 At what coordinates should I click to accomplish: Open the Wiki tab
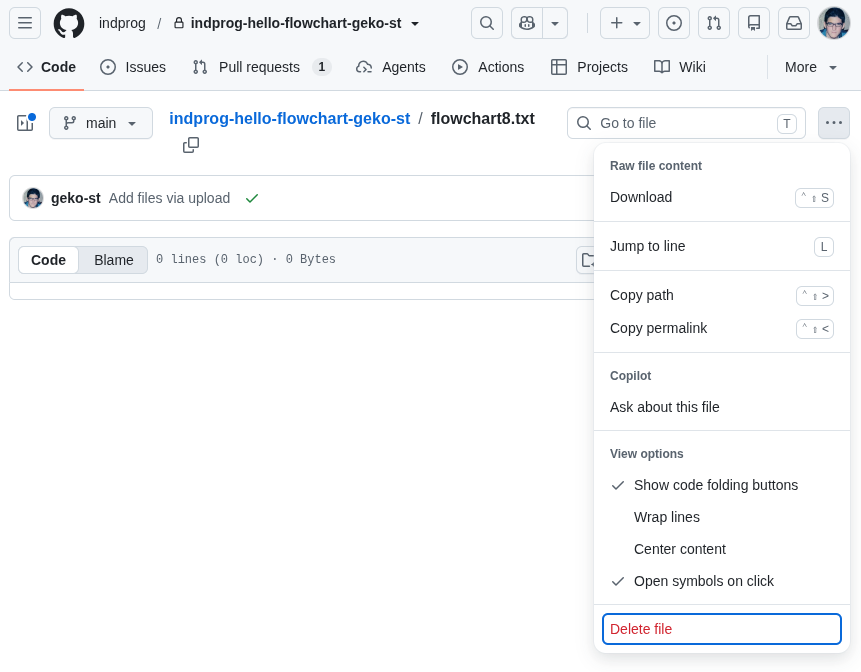(x=680, y=67)
